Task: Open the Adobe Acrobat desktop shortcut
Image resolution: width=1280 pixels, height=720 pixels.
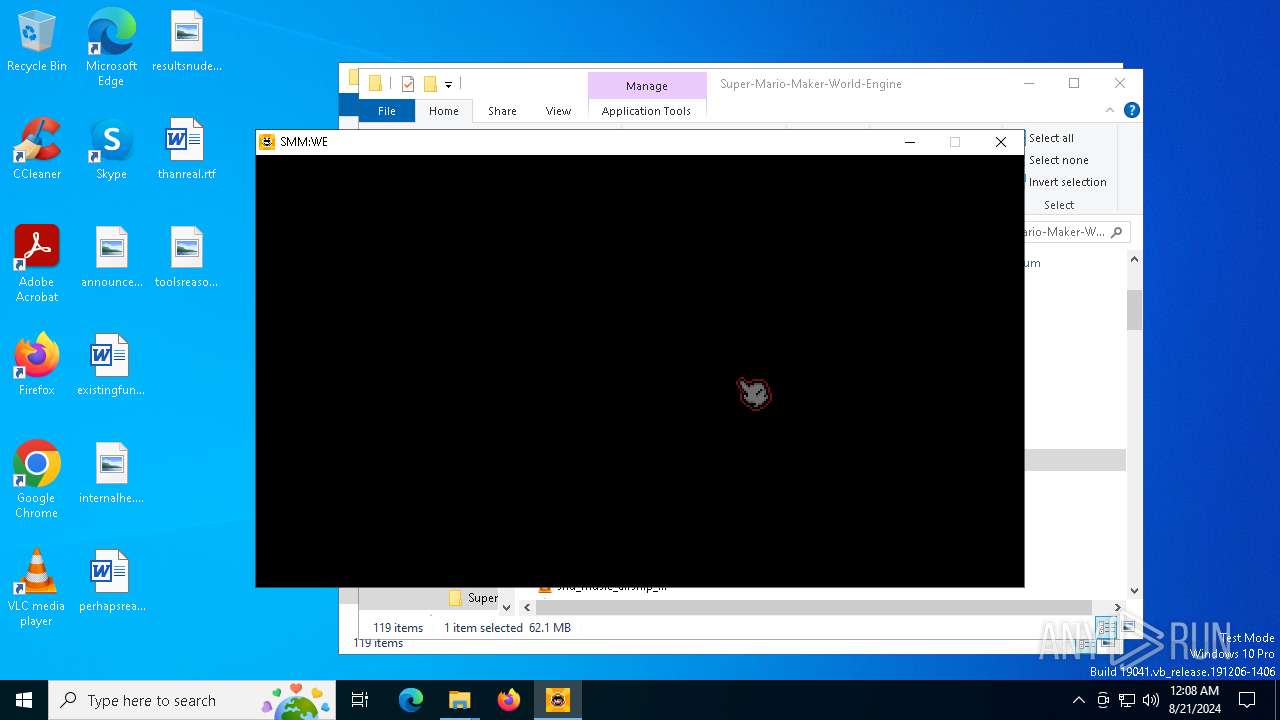Action: click(37, 264)
